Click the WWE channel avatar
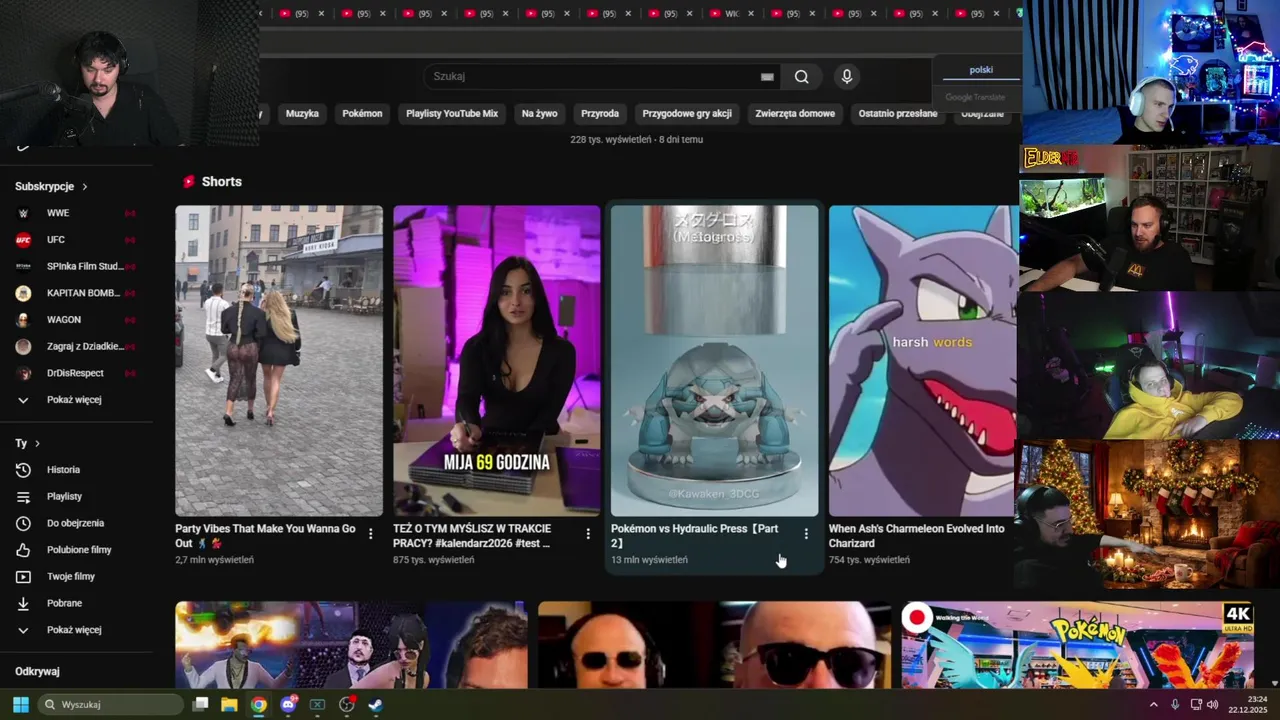1280x720 pixels. [24, 213]
